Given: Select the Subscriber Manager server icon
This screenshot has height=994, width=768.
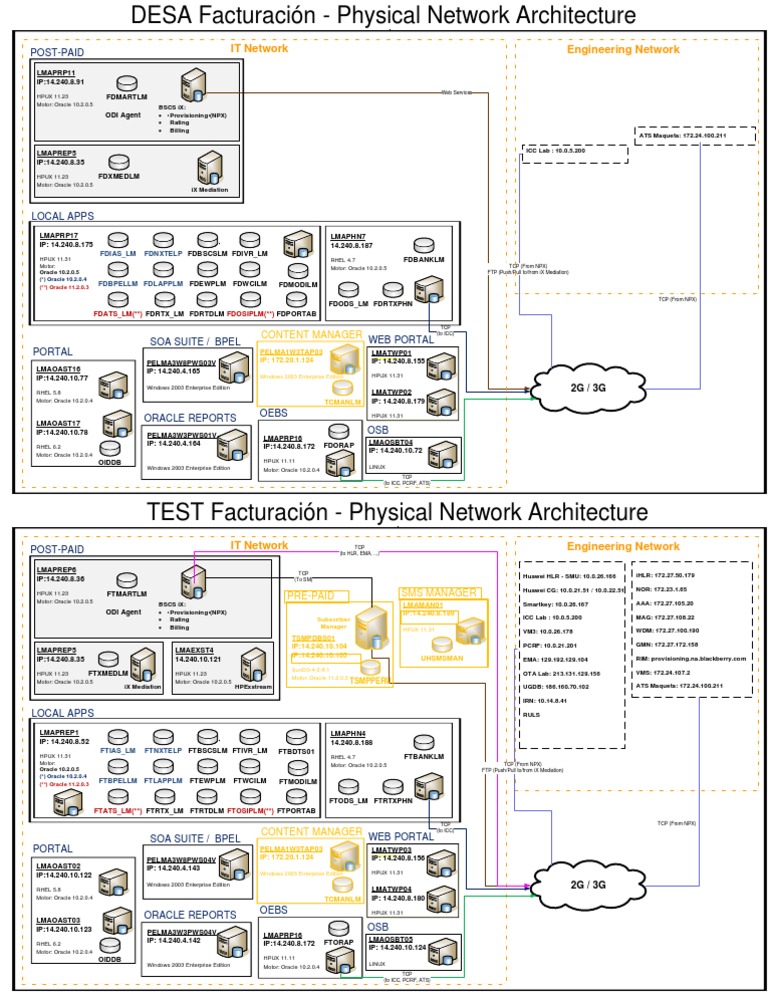Looking at the screenshot, I should [x=371, y=628].
